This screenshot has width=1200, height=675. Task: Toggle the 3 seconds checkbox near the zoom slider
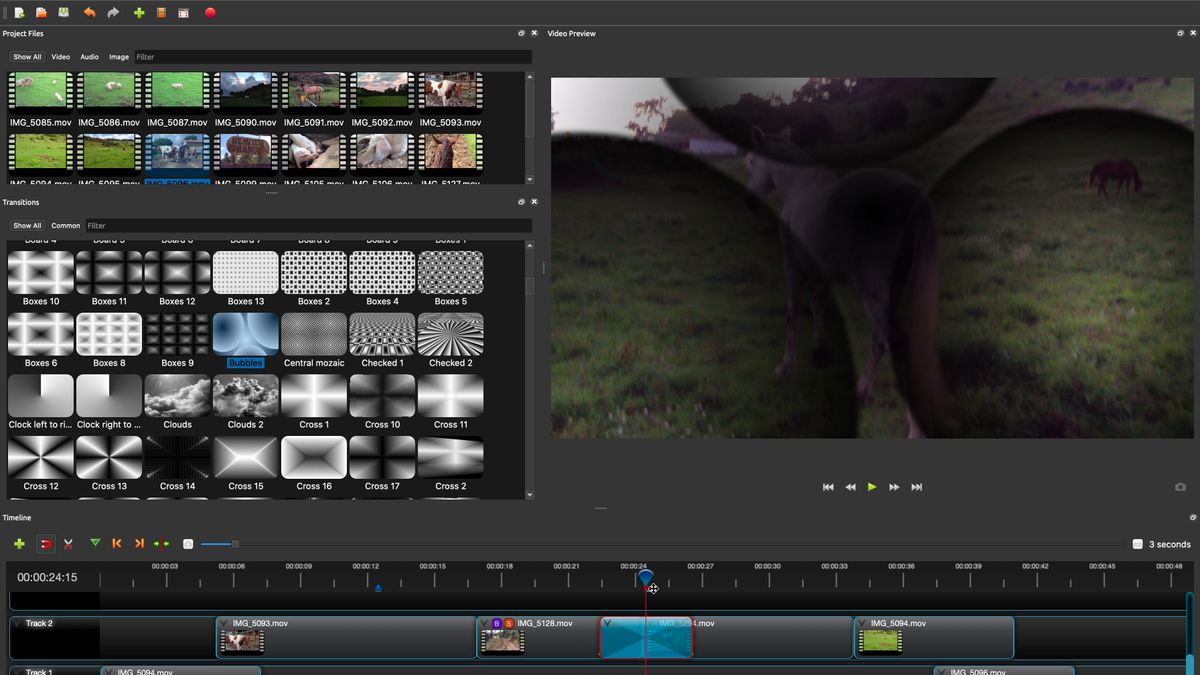click(x=1137, y=544)
